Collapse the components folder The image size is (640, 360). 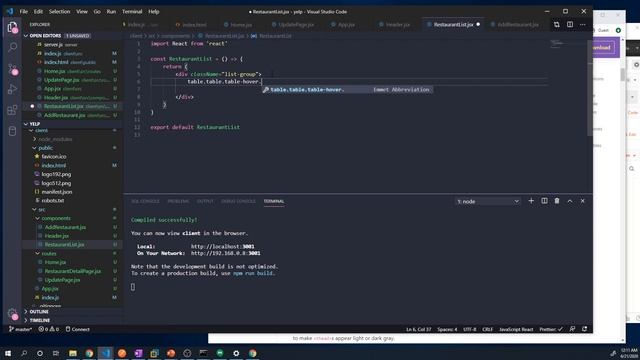click(56, 218)
